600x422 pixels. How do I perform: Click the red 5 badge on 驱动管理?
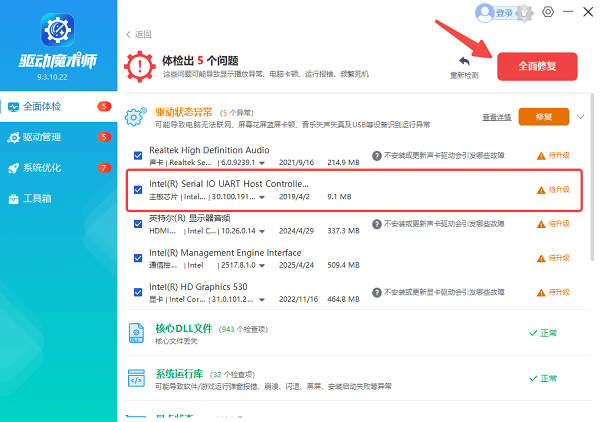tap(104, 137)
